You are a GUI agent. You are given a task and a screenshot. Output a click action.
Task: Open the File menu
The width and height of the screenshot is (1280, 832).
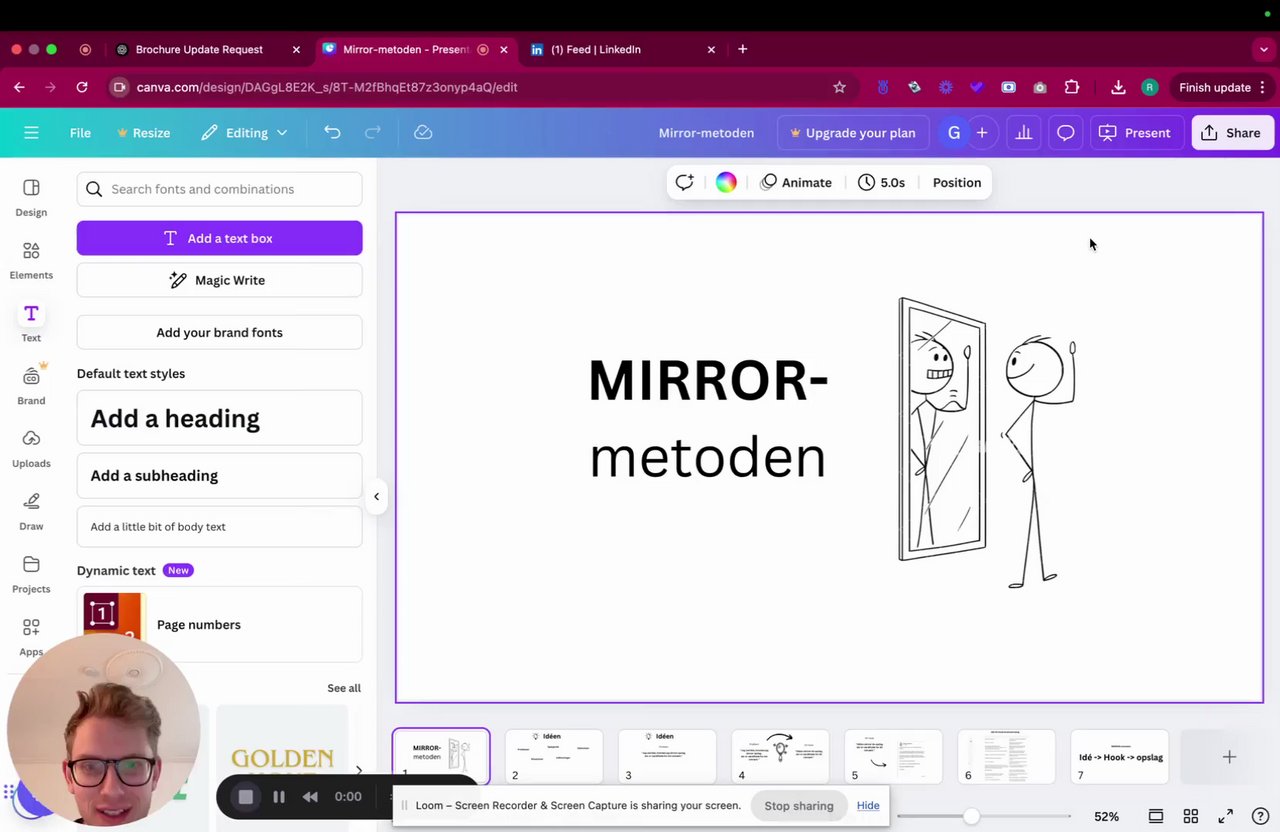80,133
